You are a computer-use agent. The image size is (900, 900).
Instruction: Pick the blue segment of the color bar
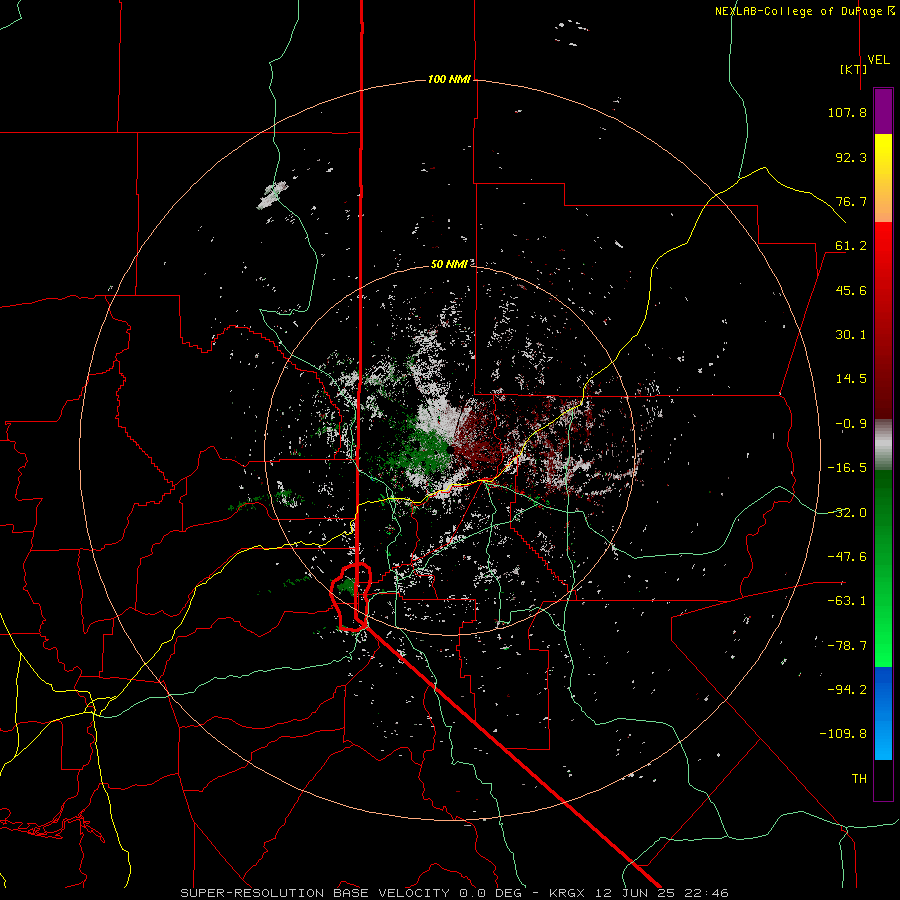(883, 713)
